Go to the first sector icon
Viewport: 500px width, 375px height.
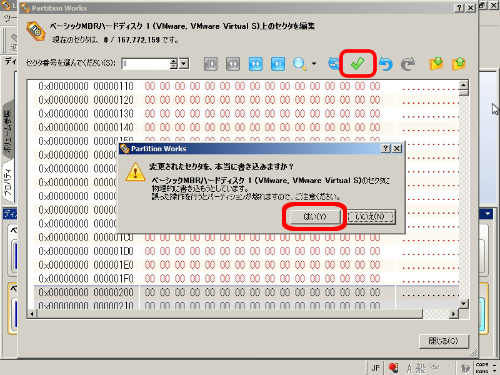(211, 64)
